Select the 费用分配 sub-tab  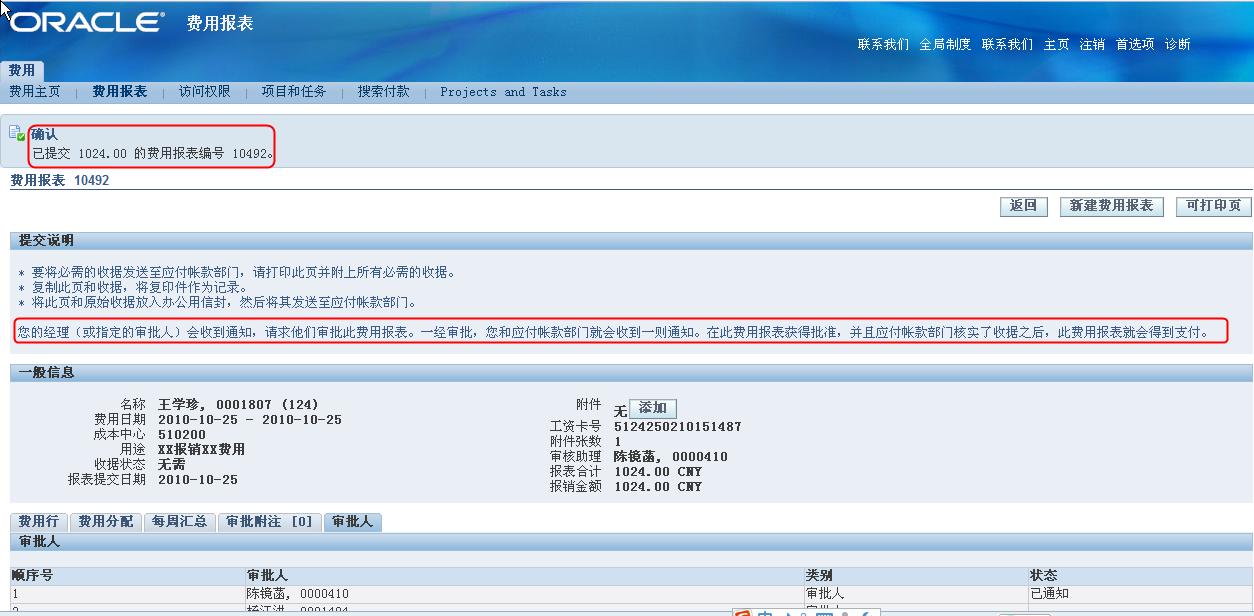click(x=103, y=521)
